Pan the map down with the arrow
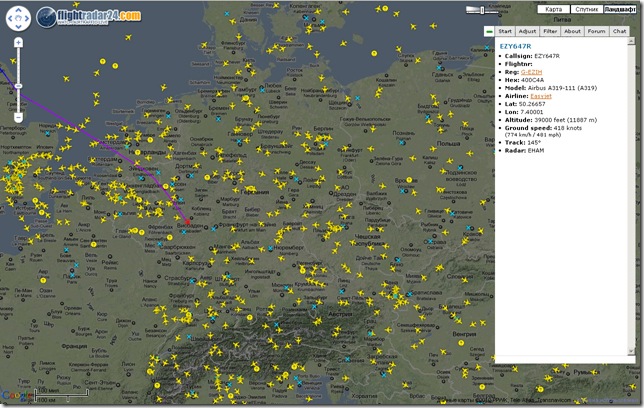 (18, 27)
